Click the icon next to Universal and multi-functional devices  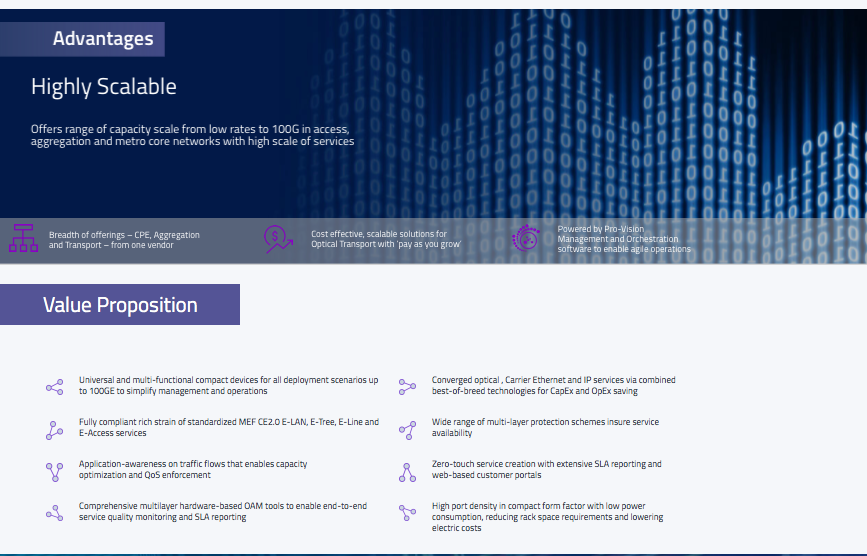coord(54,387)
